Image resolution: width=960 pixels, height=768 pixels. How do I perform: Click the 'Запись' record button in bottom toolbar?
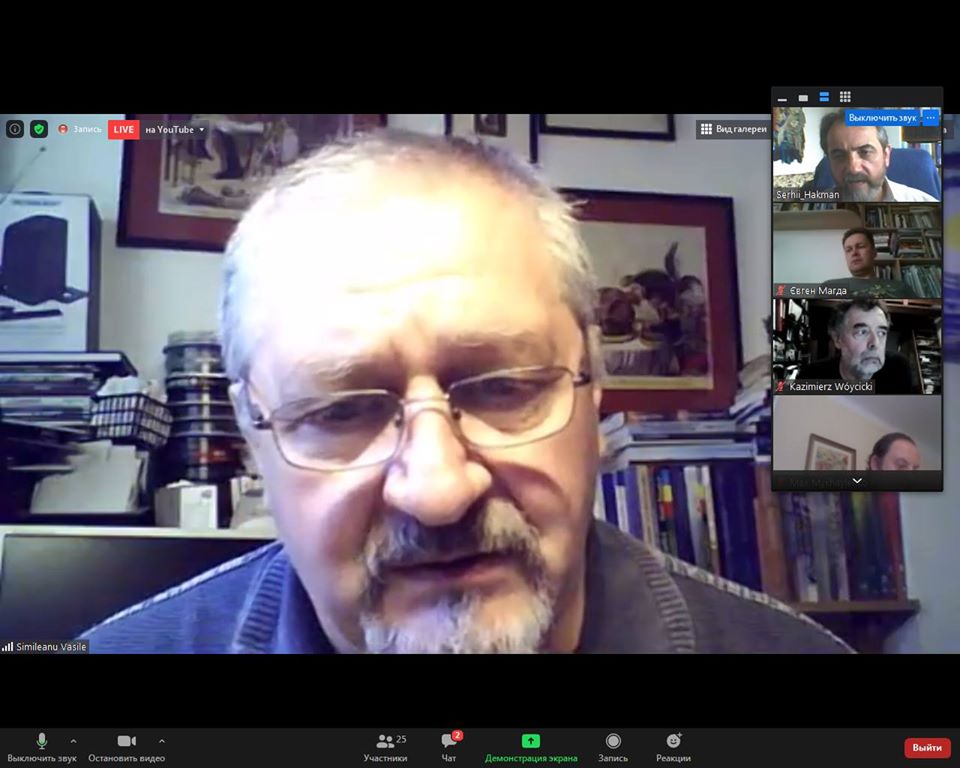point(613,748)
